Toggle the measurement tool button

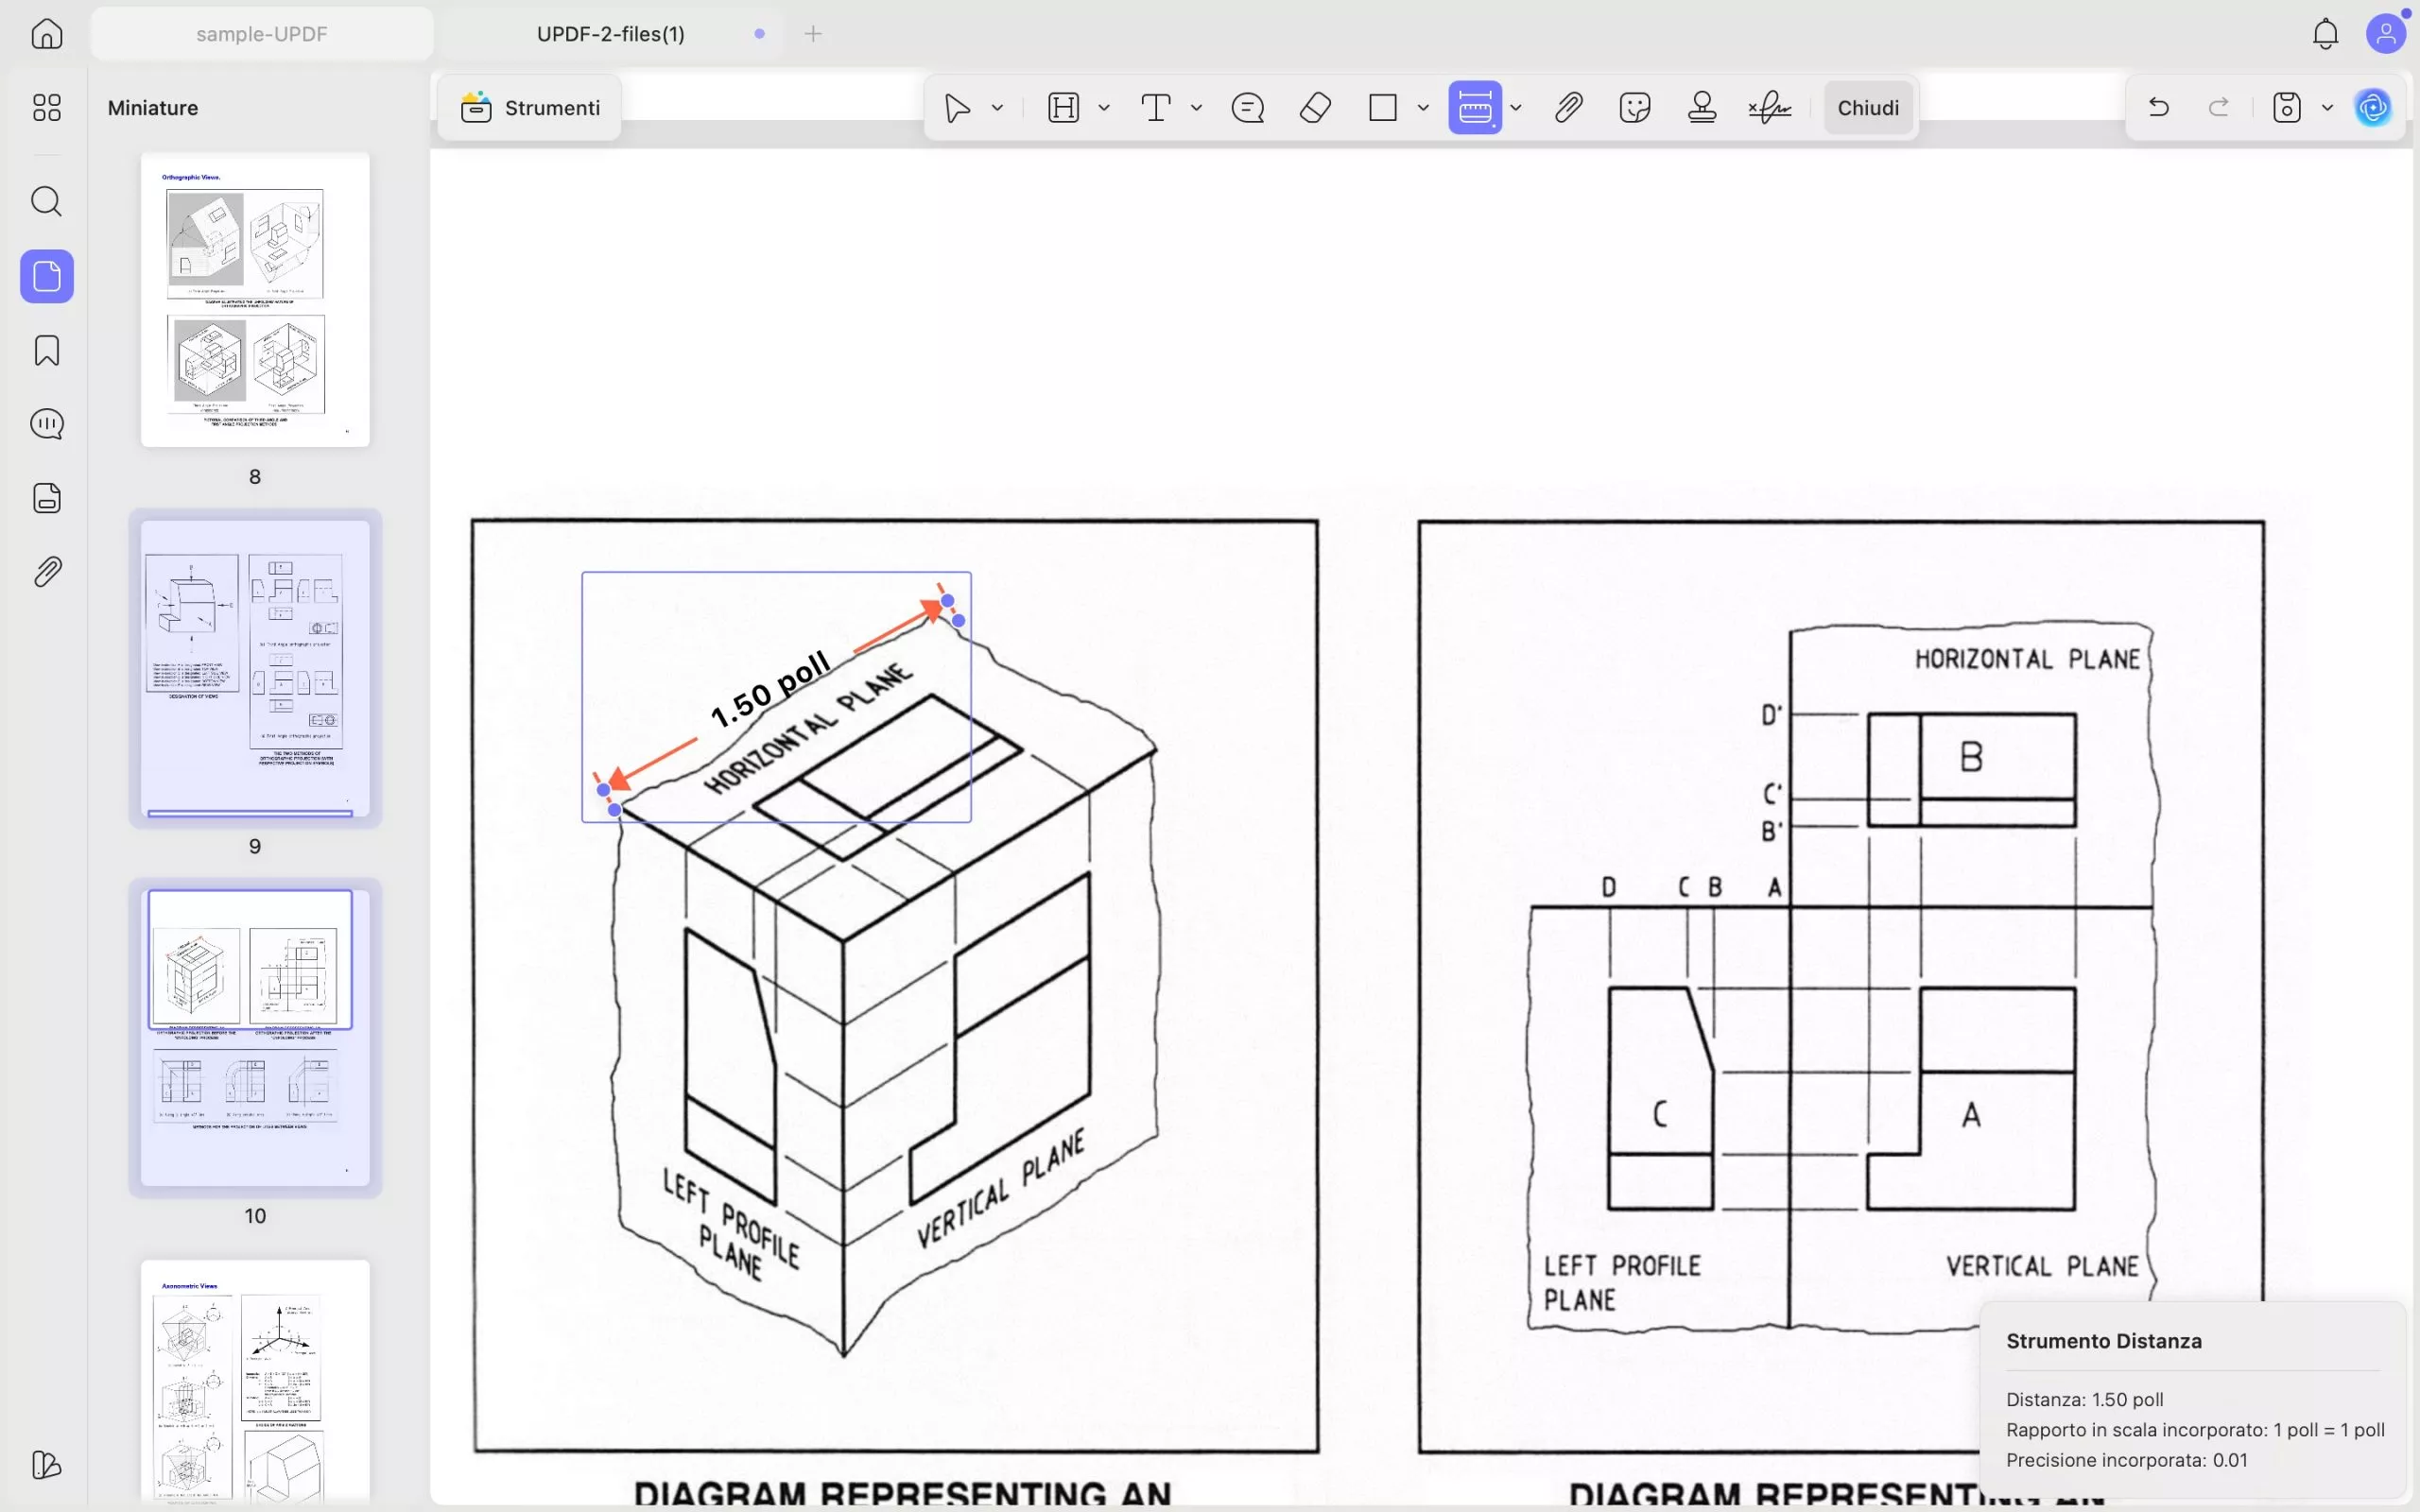tap(1474, 107)
